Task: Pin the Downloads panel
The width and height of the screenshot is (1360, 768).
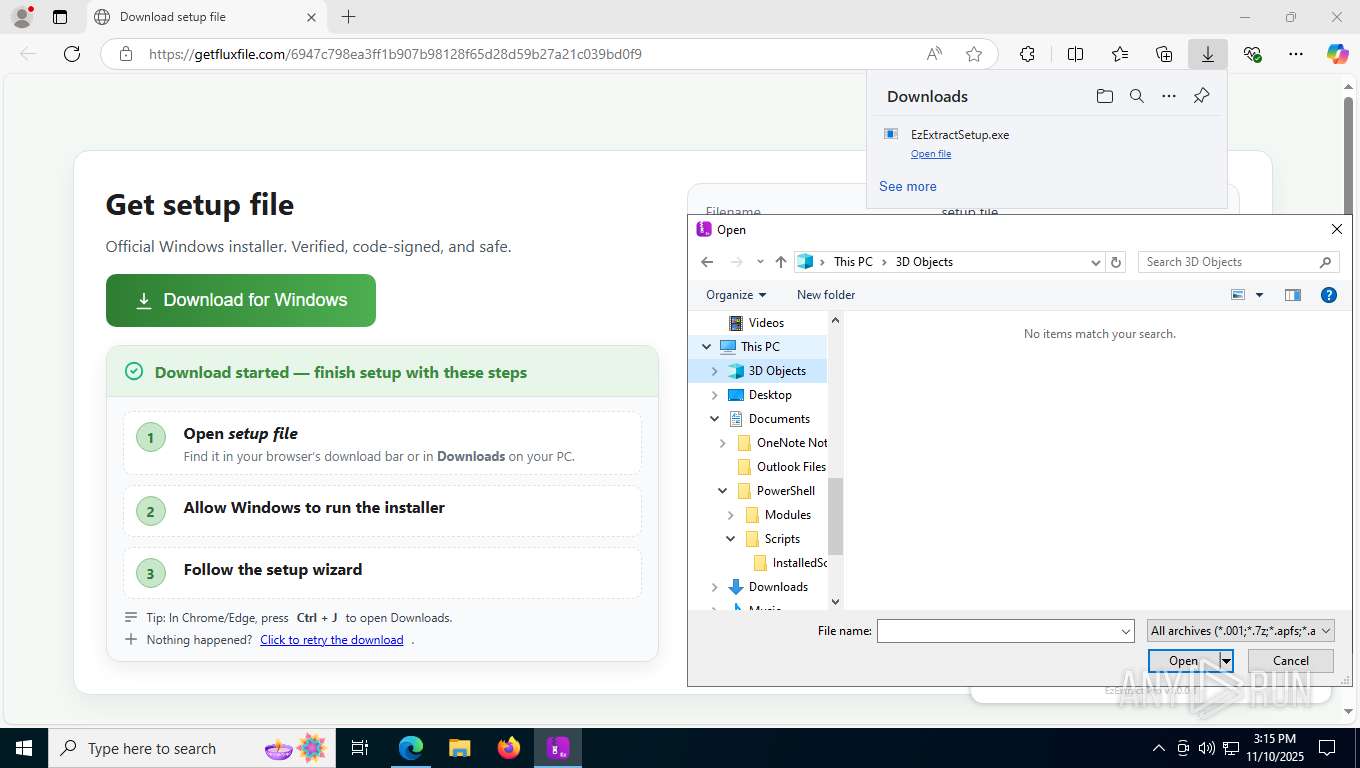Action: point(1202,96)
